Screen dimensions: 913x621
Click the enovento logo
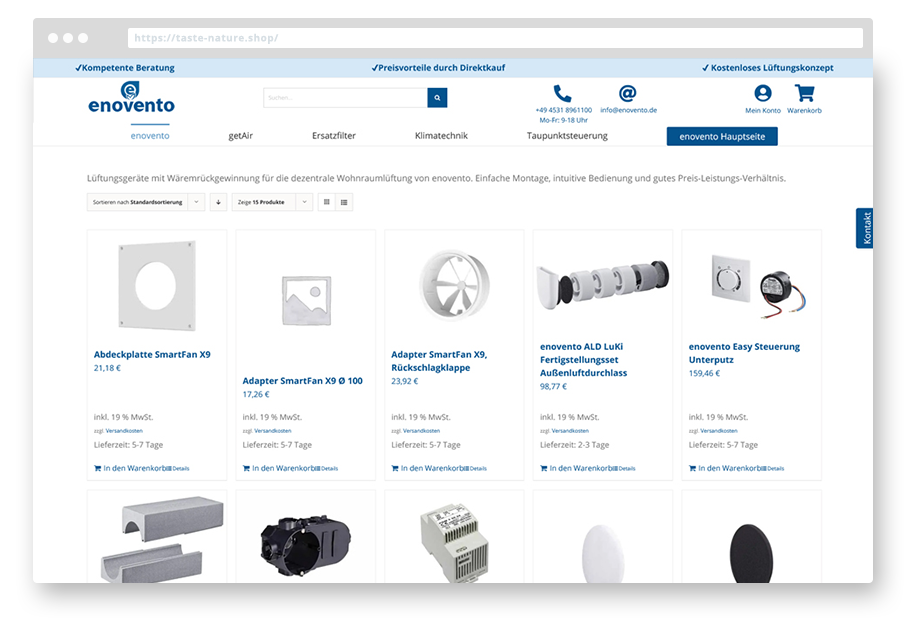pyautogui.click(x=131, y=97)
